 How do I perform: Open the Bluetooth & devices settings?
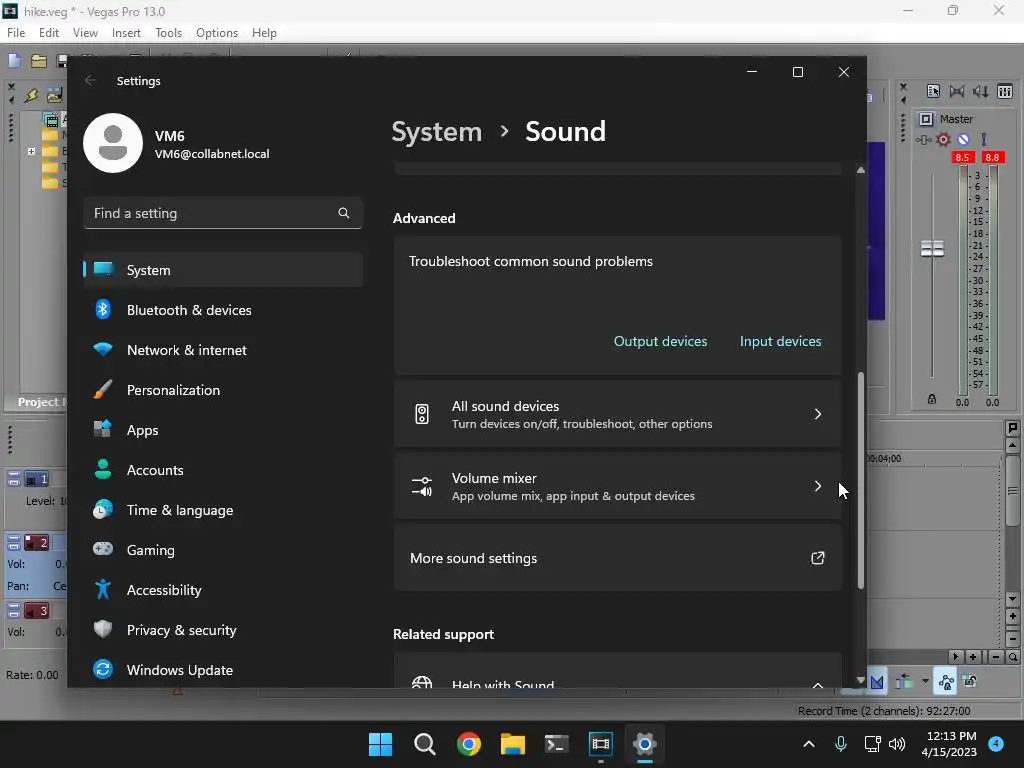(223, 310)
